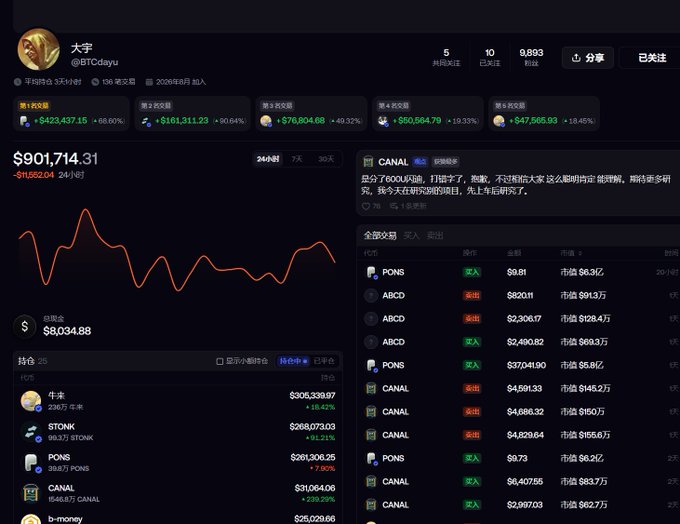Viewport: 680px width, 524px height.
Task: Click the PONS holding token icon
Action: click(x=31, y=463)
